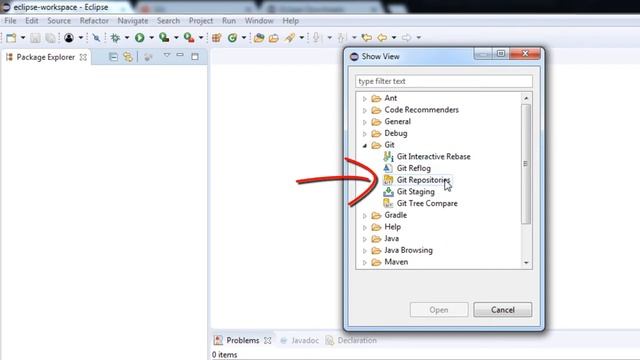Viewport: 640px width, 360px height.
Task: Expand the Java Browsing folder
Action: click(364, 251)
